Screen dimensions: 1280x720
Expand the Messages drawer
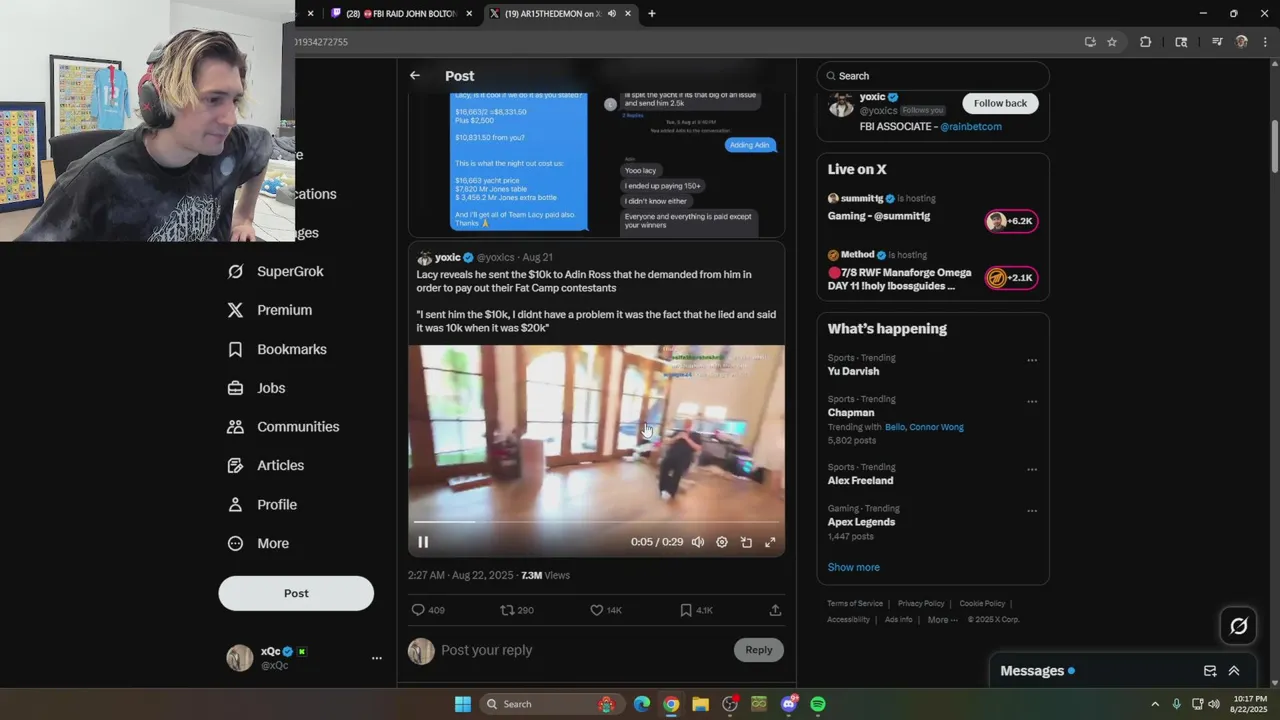tap(1234, 671)
